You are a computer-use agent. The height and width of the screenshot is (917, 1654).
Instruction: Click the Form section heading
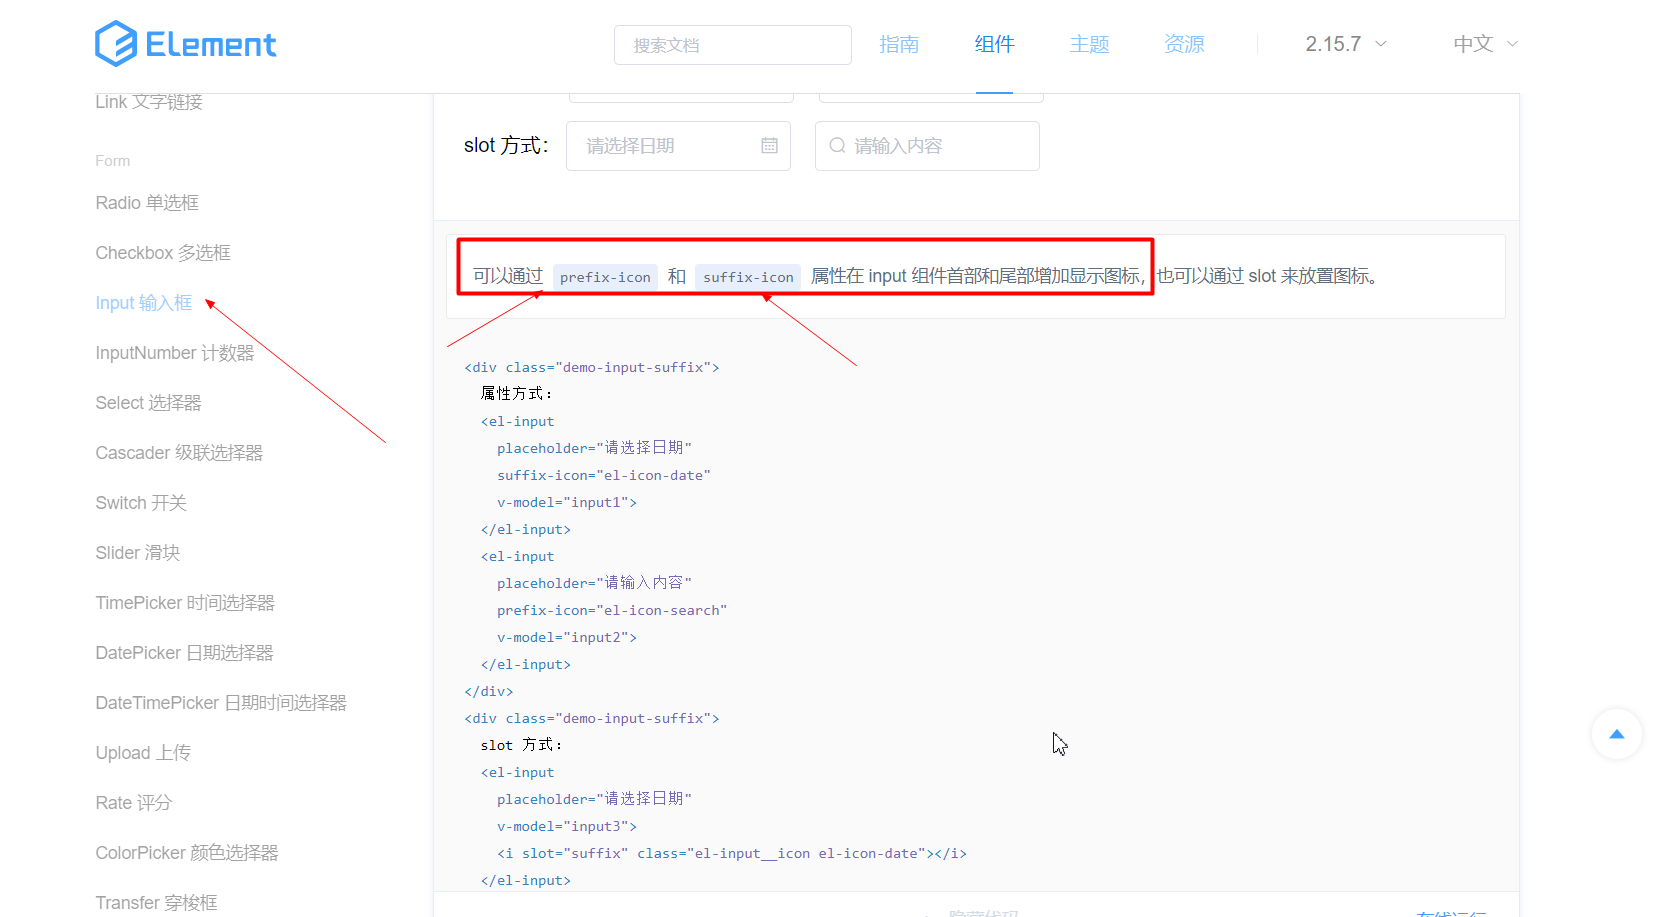113,161
